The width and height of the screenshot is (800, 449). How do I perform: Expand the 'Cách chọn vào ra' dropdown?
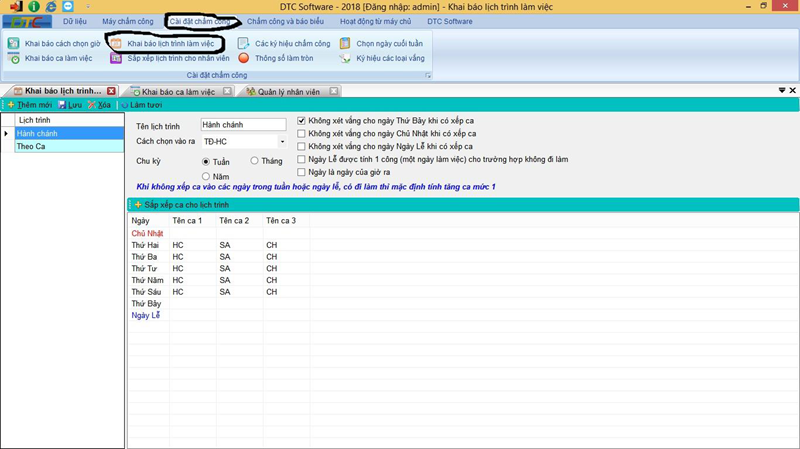[282, 142]
